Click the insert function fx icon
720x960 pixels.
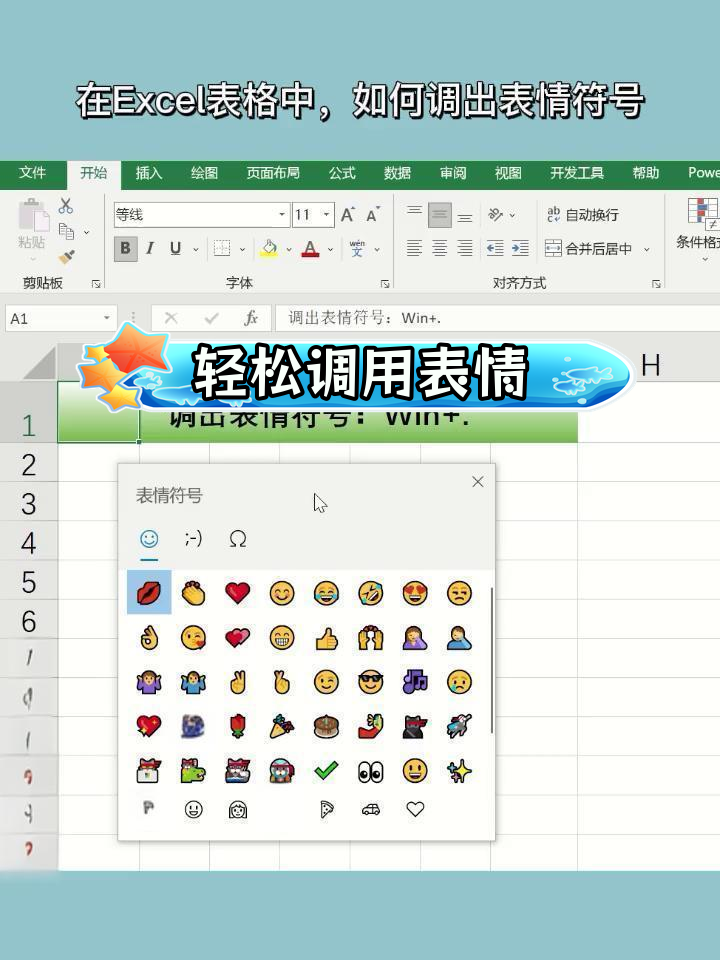point(251,318)
